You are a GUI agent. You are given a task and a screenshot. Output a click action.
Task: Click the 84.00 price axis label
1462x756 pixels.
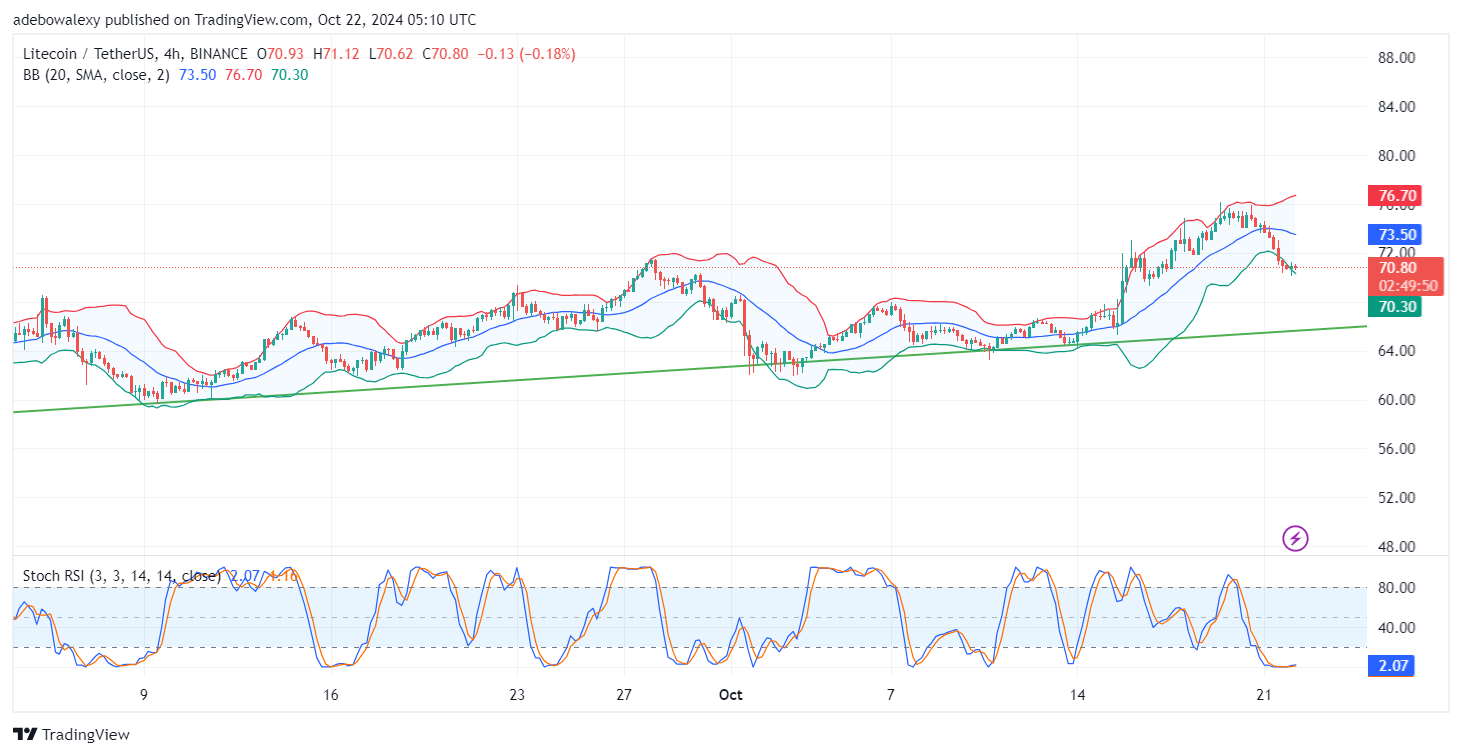(x=1395, y=107)
